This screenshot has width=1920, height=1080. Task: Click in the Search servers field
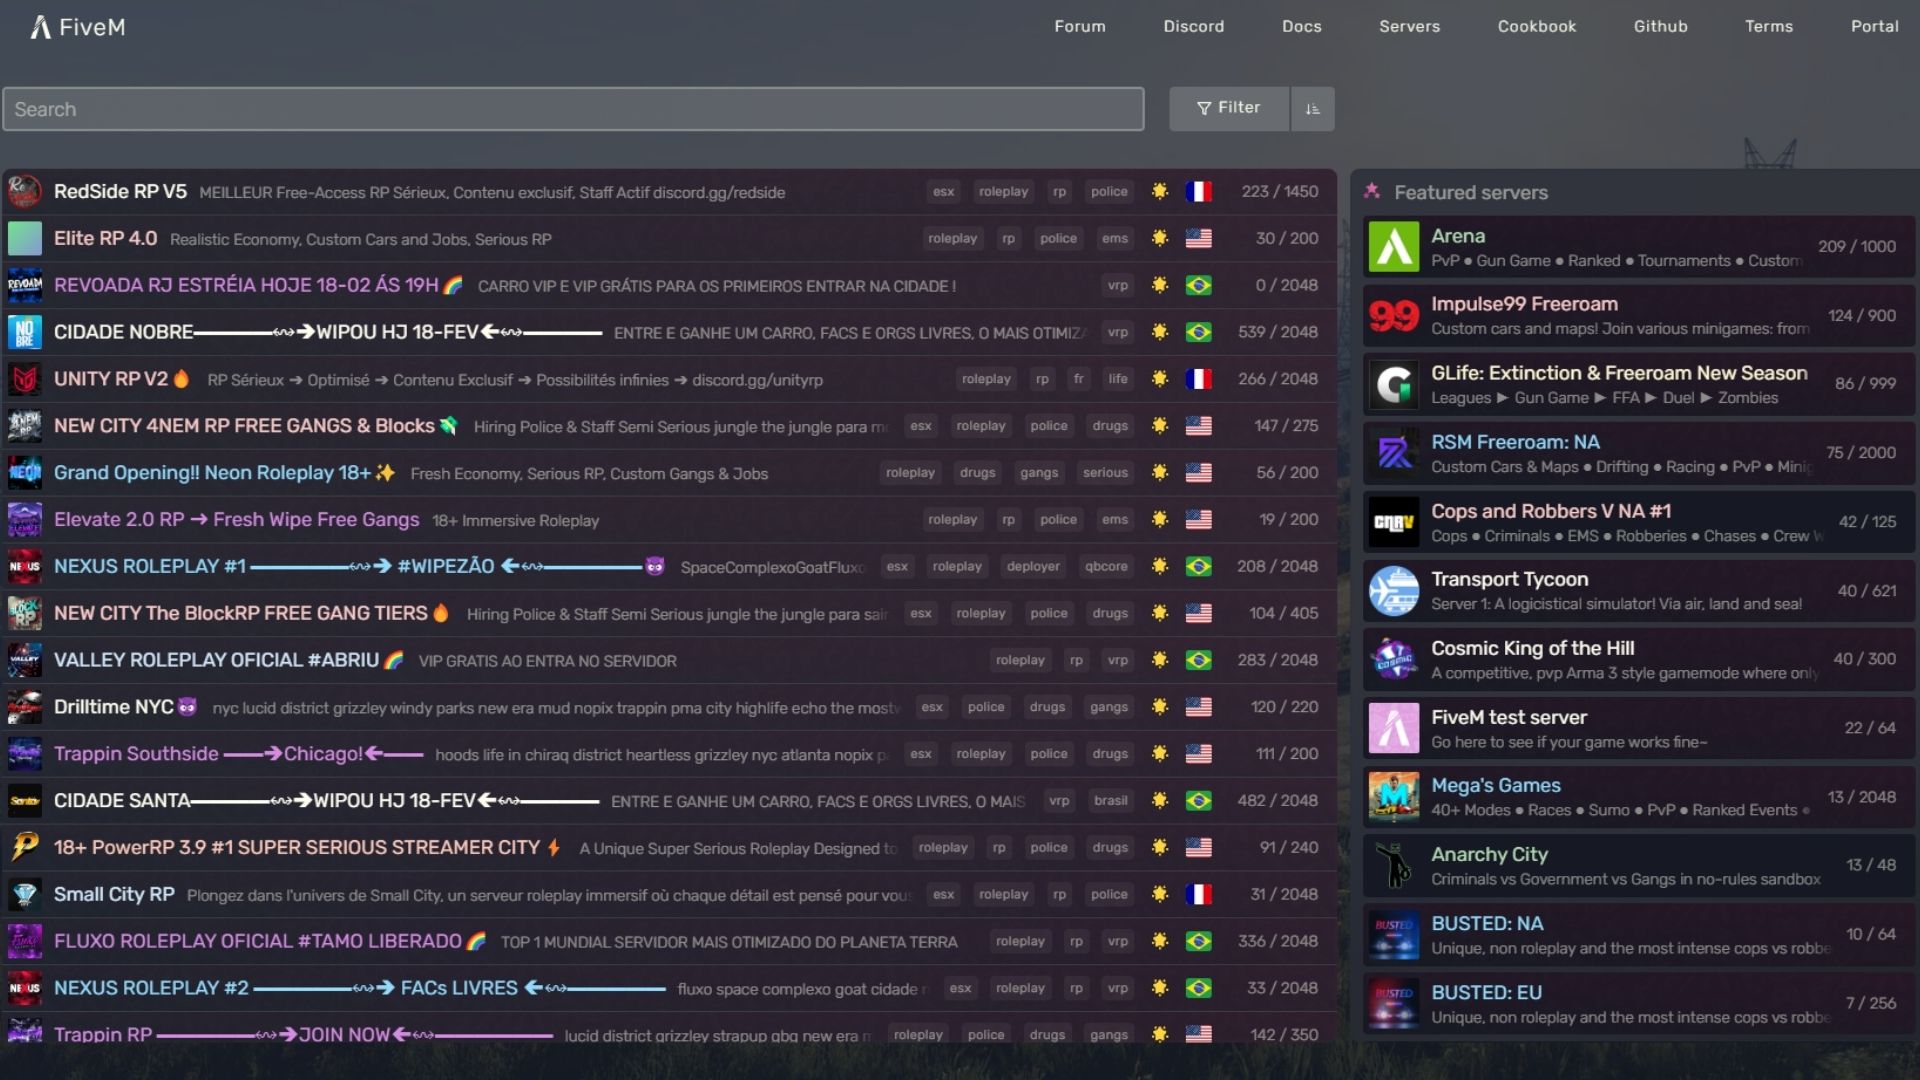click(573, 109)
